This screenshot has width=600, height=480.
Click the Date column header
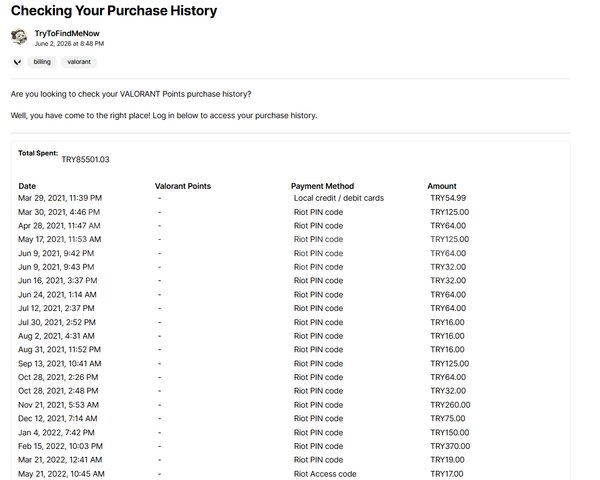[27, 186]
